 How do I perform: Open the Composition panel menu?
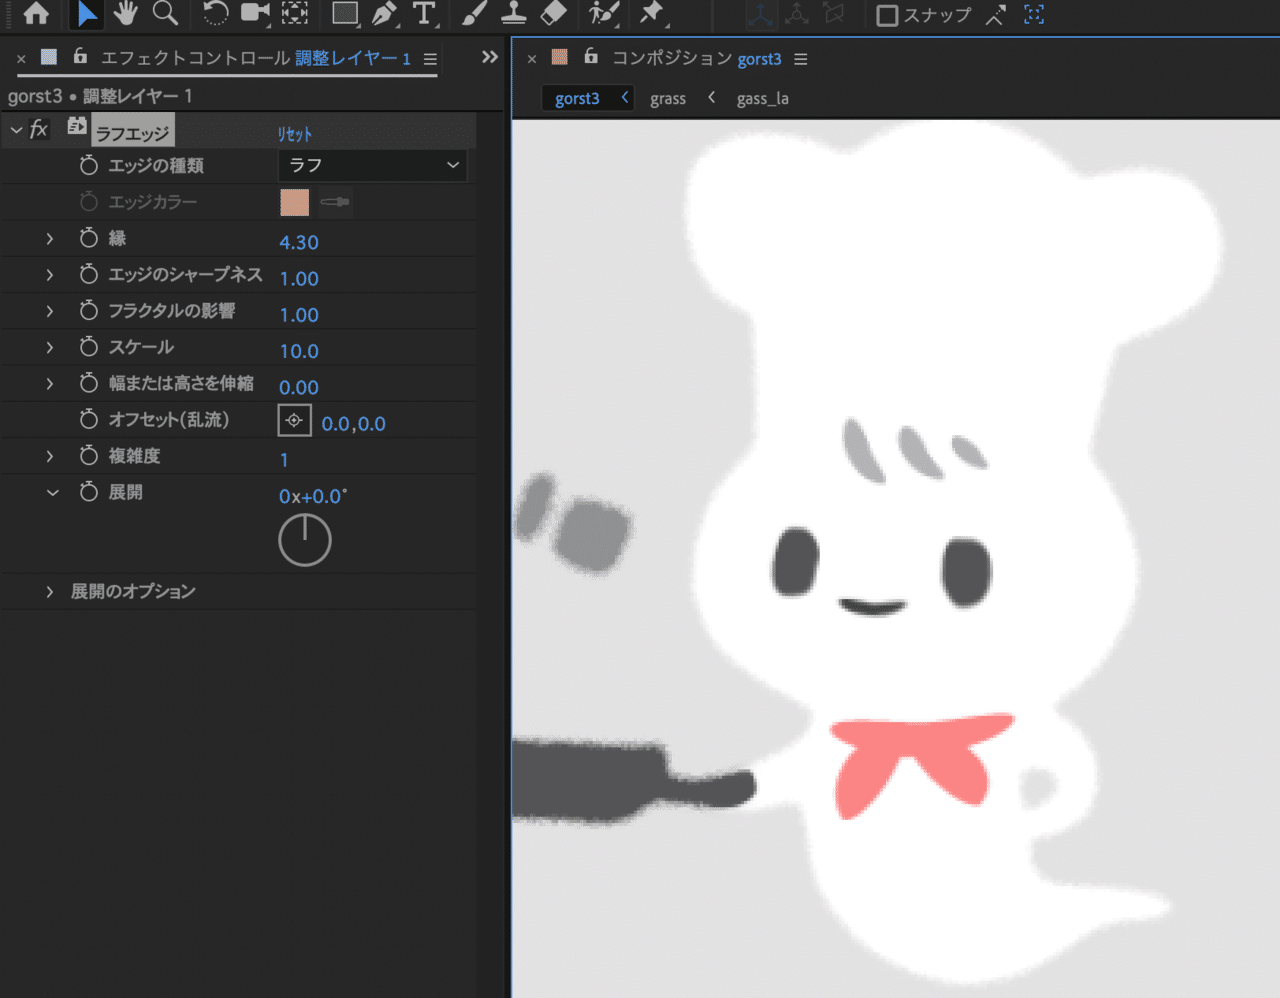tap(801, 59)
